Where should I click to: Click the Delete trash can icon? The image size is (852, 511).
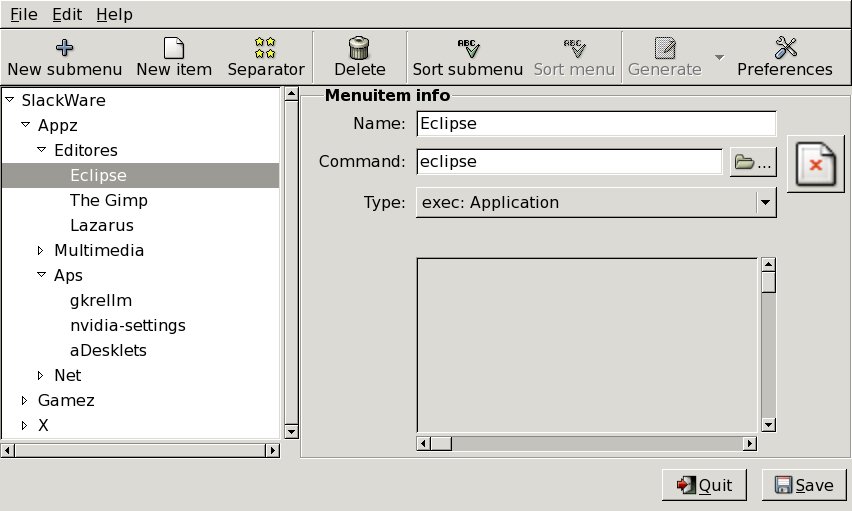click(x=359, y=48)
